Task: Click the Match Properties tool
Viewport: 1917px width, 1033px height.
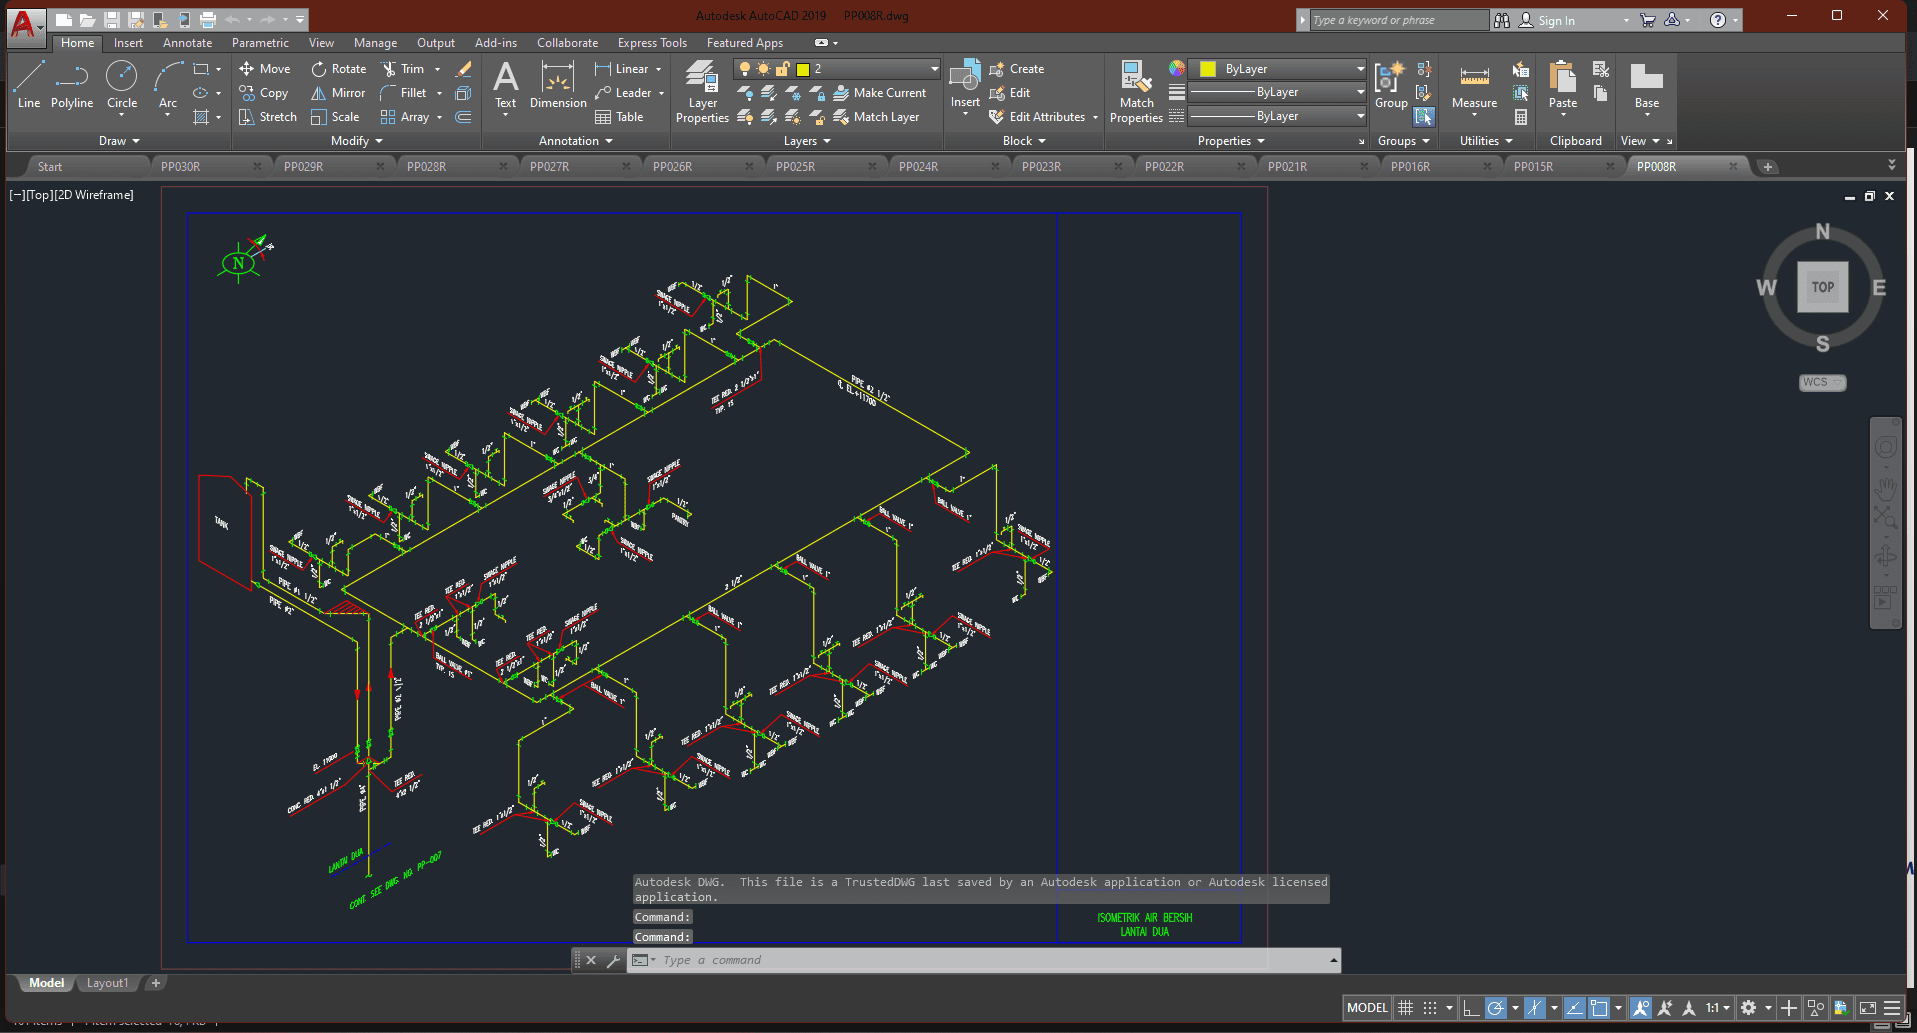Action: pos(1136,92)
